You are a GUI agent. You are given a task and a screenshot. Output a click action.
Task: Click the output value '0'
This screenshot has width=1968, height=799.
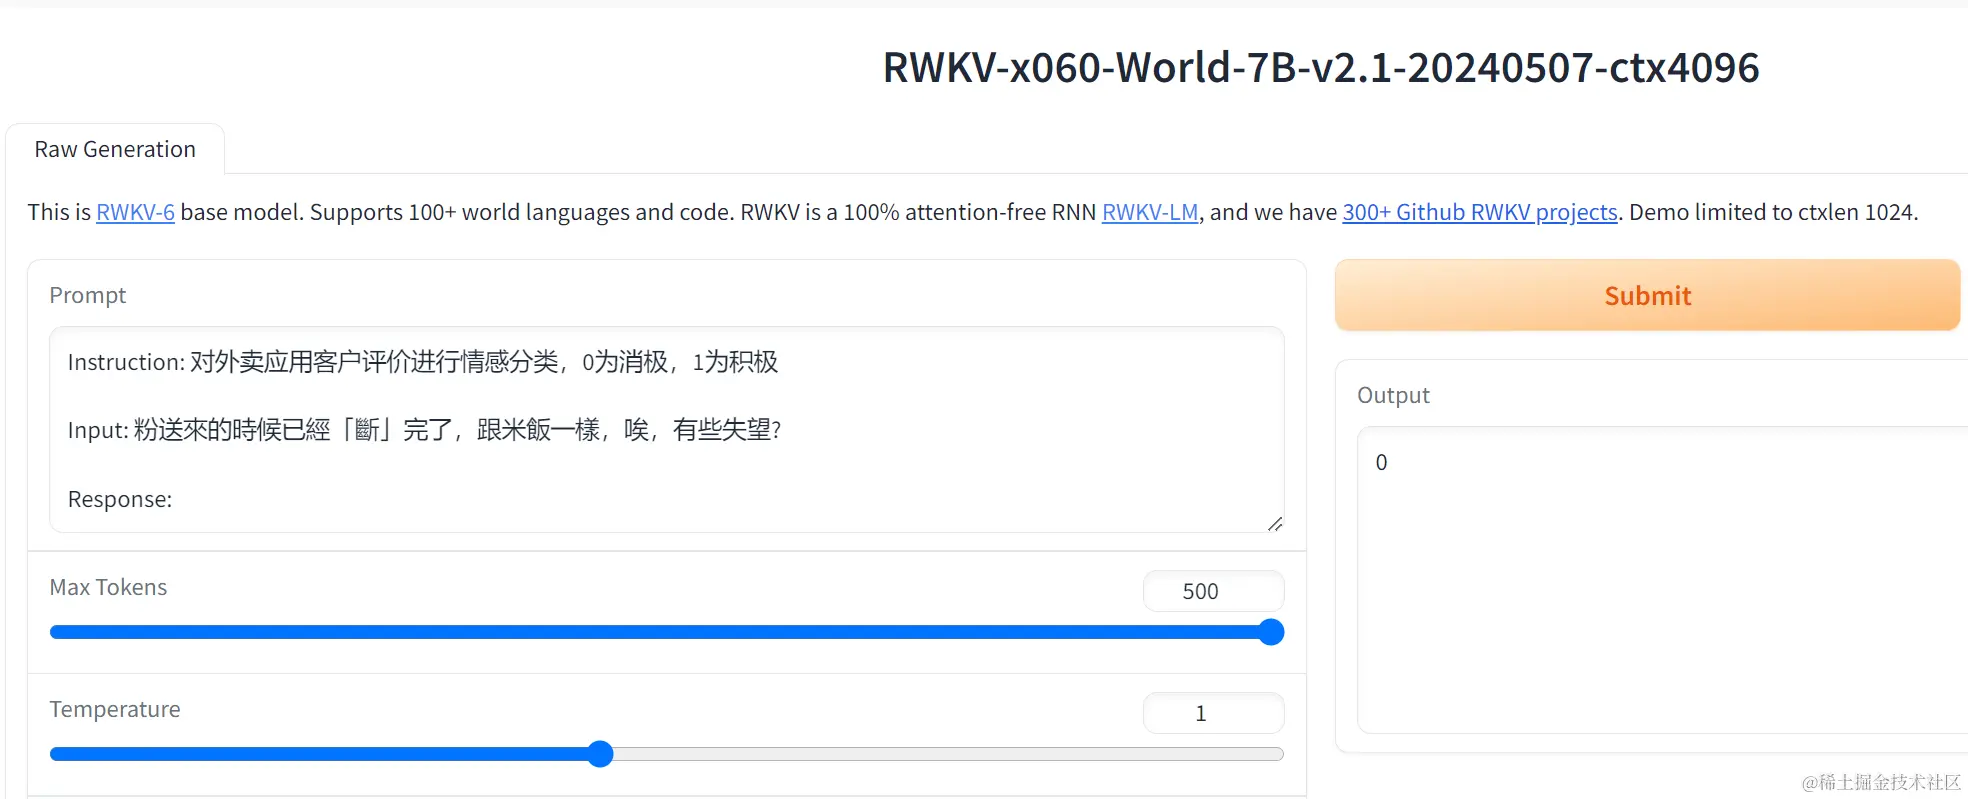[x=1381, y=462]
